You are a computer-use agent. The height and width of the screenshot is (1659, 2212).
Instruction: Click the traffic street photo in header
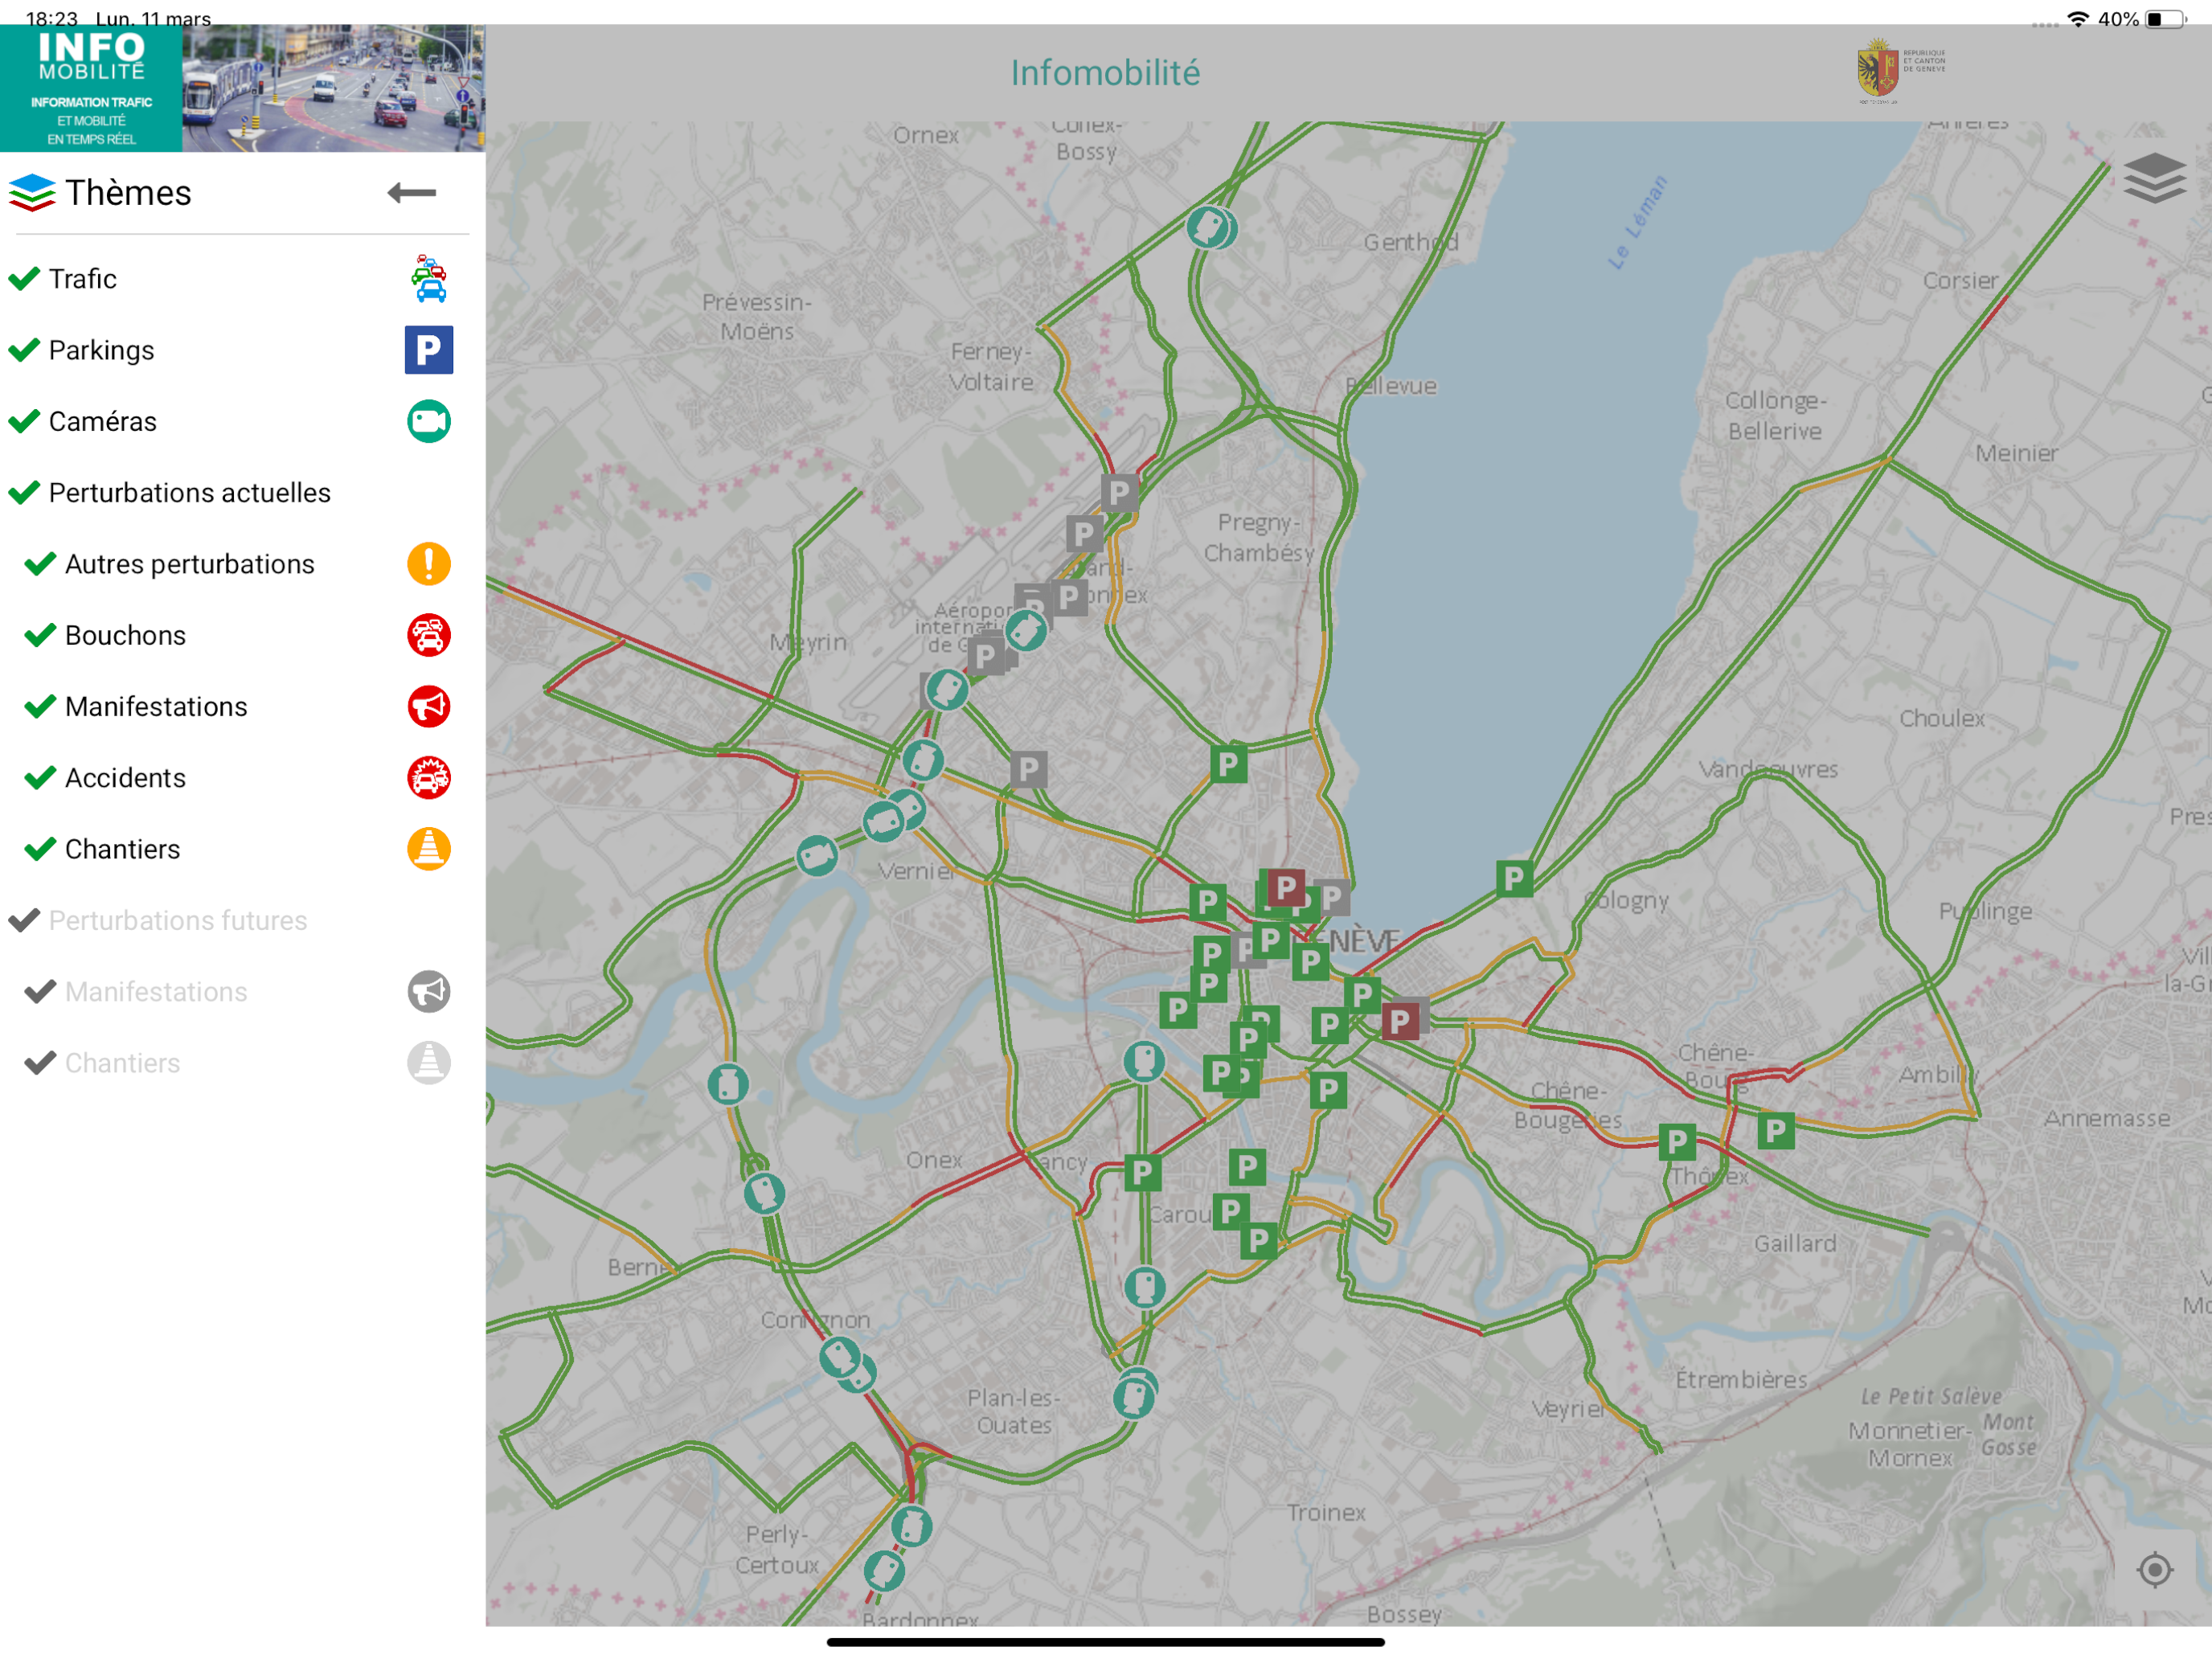point(334,88)
